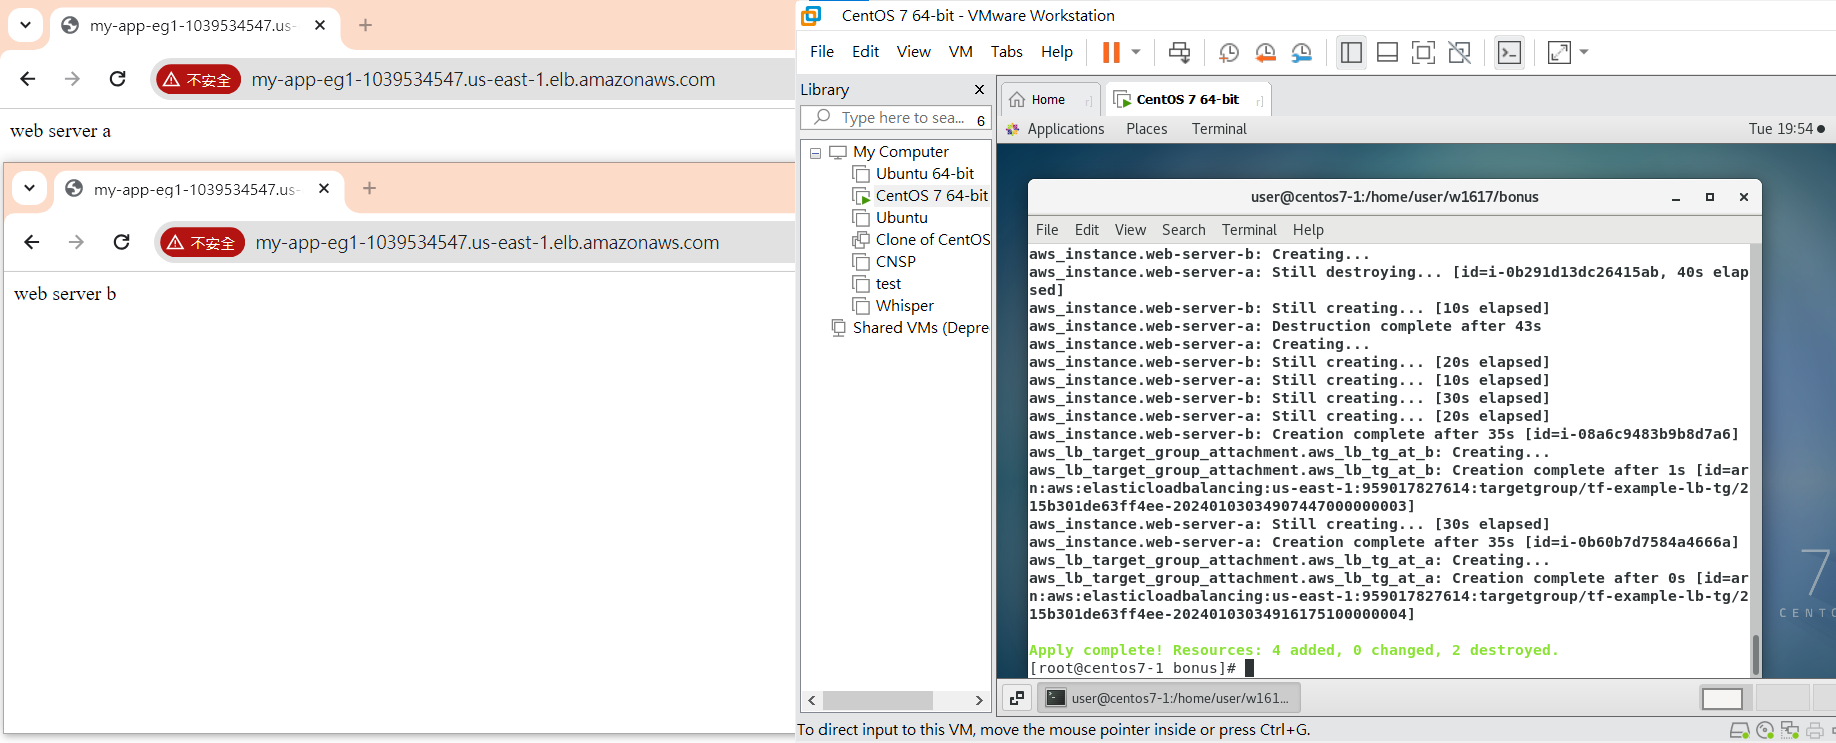Toggle the library sidebar view
Viewport: 1836px width, 743px height.
tap(1351, 52)
